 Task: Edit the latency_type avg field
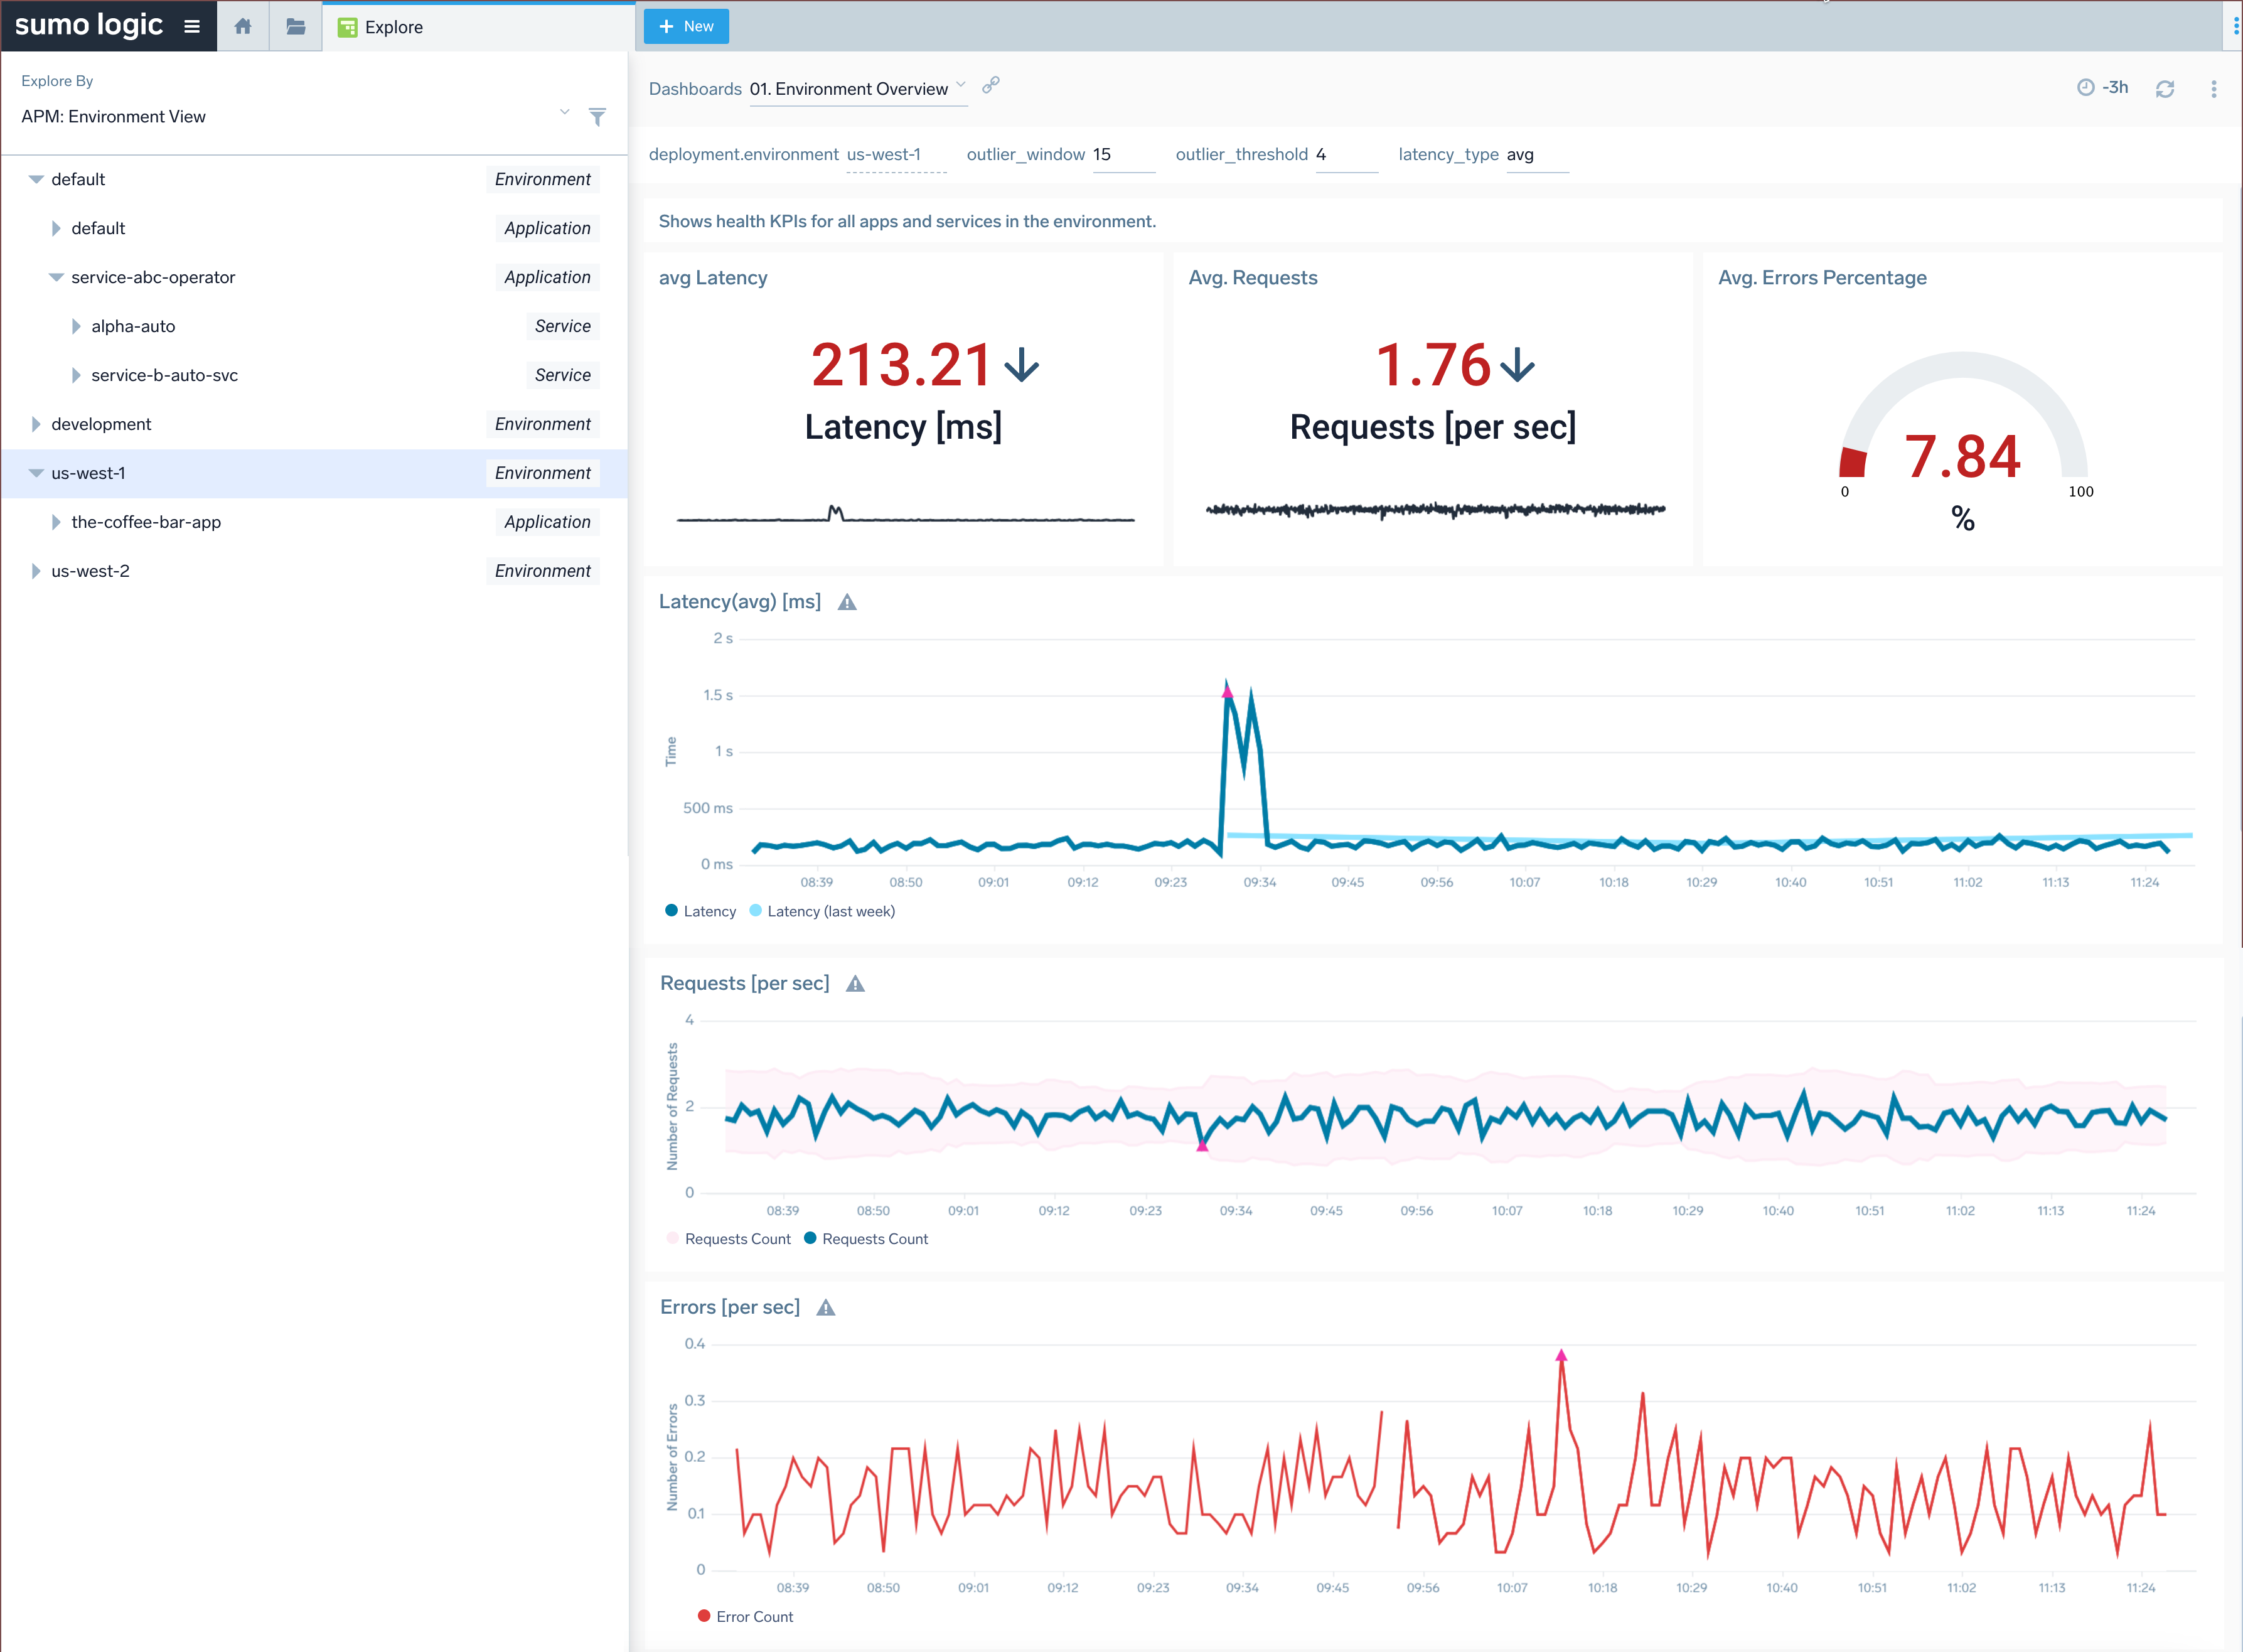pos(1537,155)
